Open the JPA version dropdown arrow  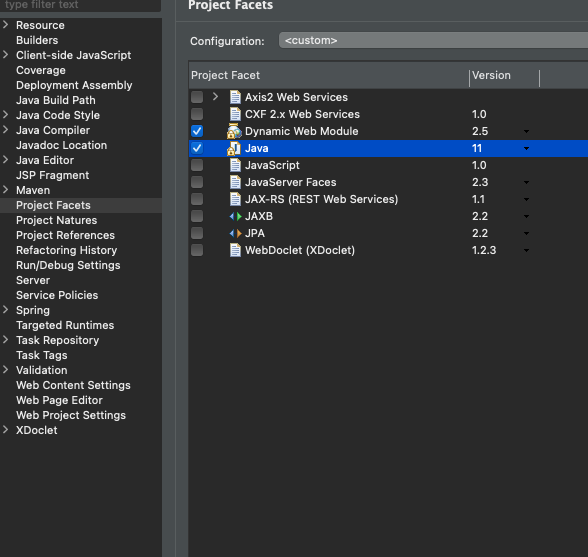[526, 234]
